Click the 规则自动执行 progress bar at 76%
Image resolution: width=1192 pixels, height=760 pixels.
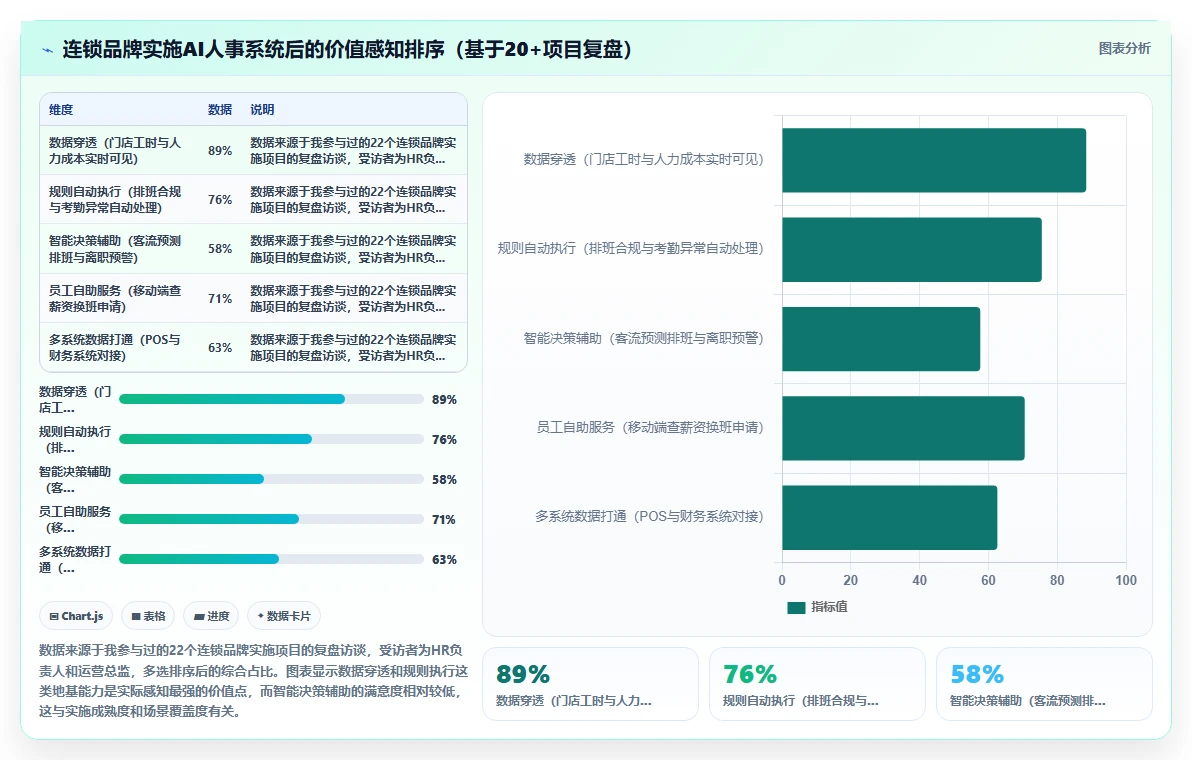(271, 439)
